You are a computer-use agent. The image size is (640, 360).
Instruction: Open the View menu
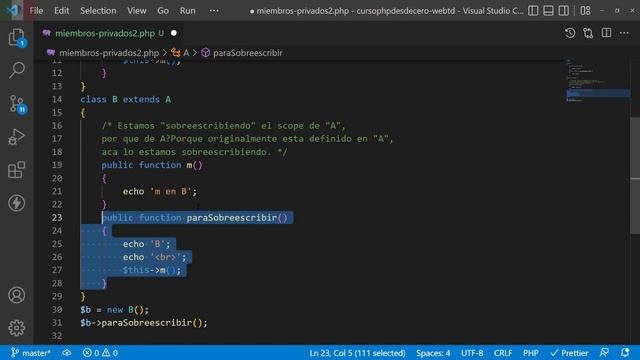pyautogui.click(x=137, y=11)
